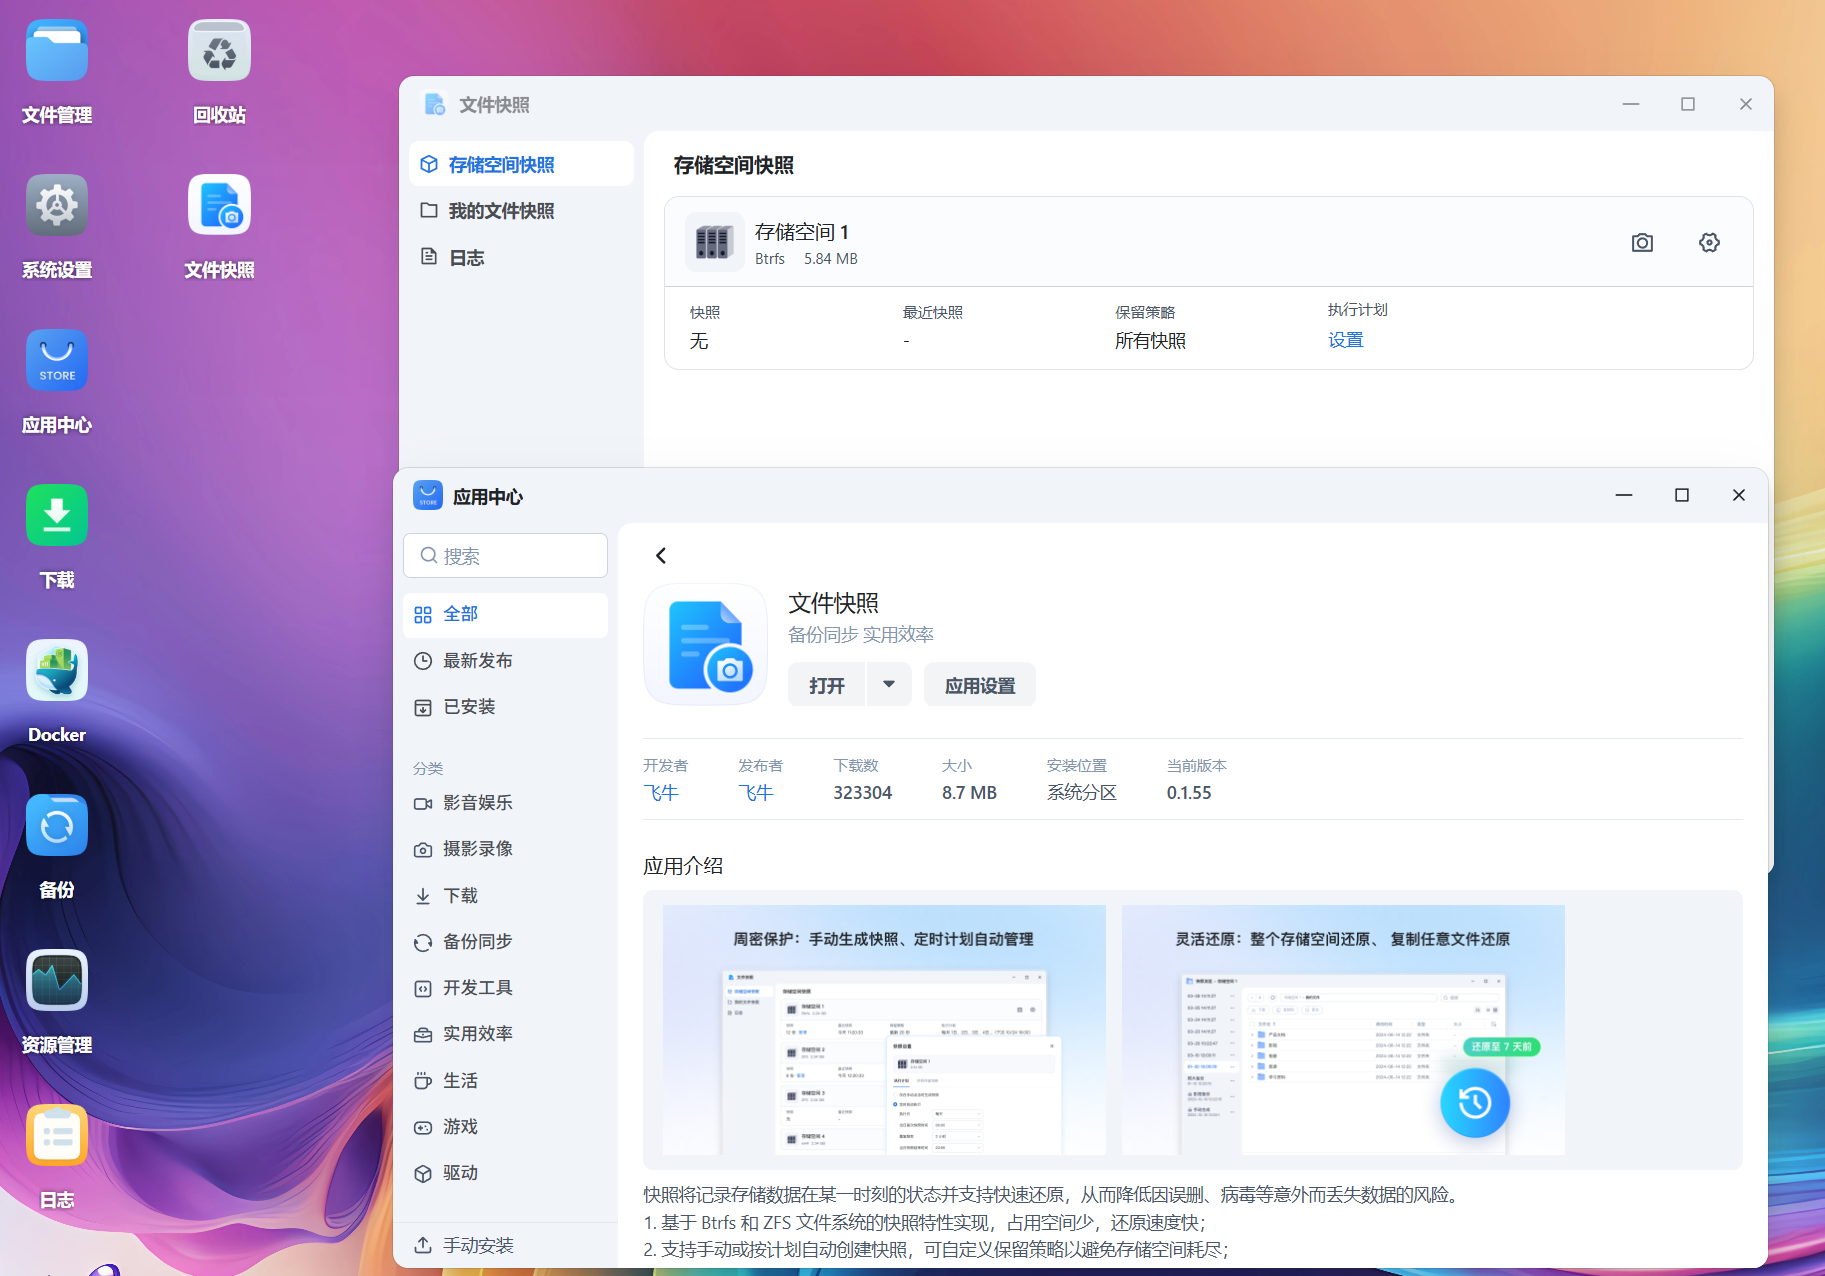This screenshot has height=1276, width=1825.
Task: Show 最新发布 apps in 应用中心
Action: [x=505, y=661]
